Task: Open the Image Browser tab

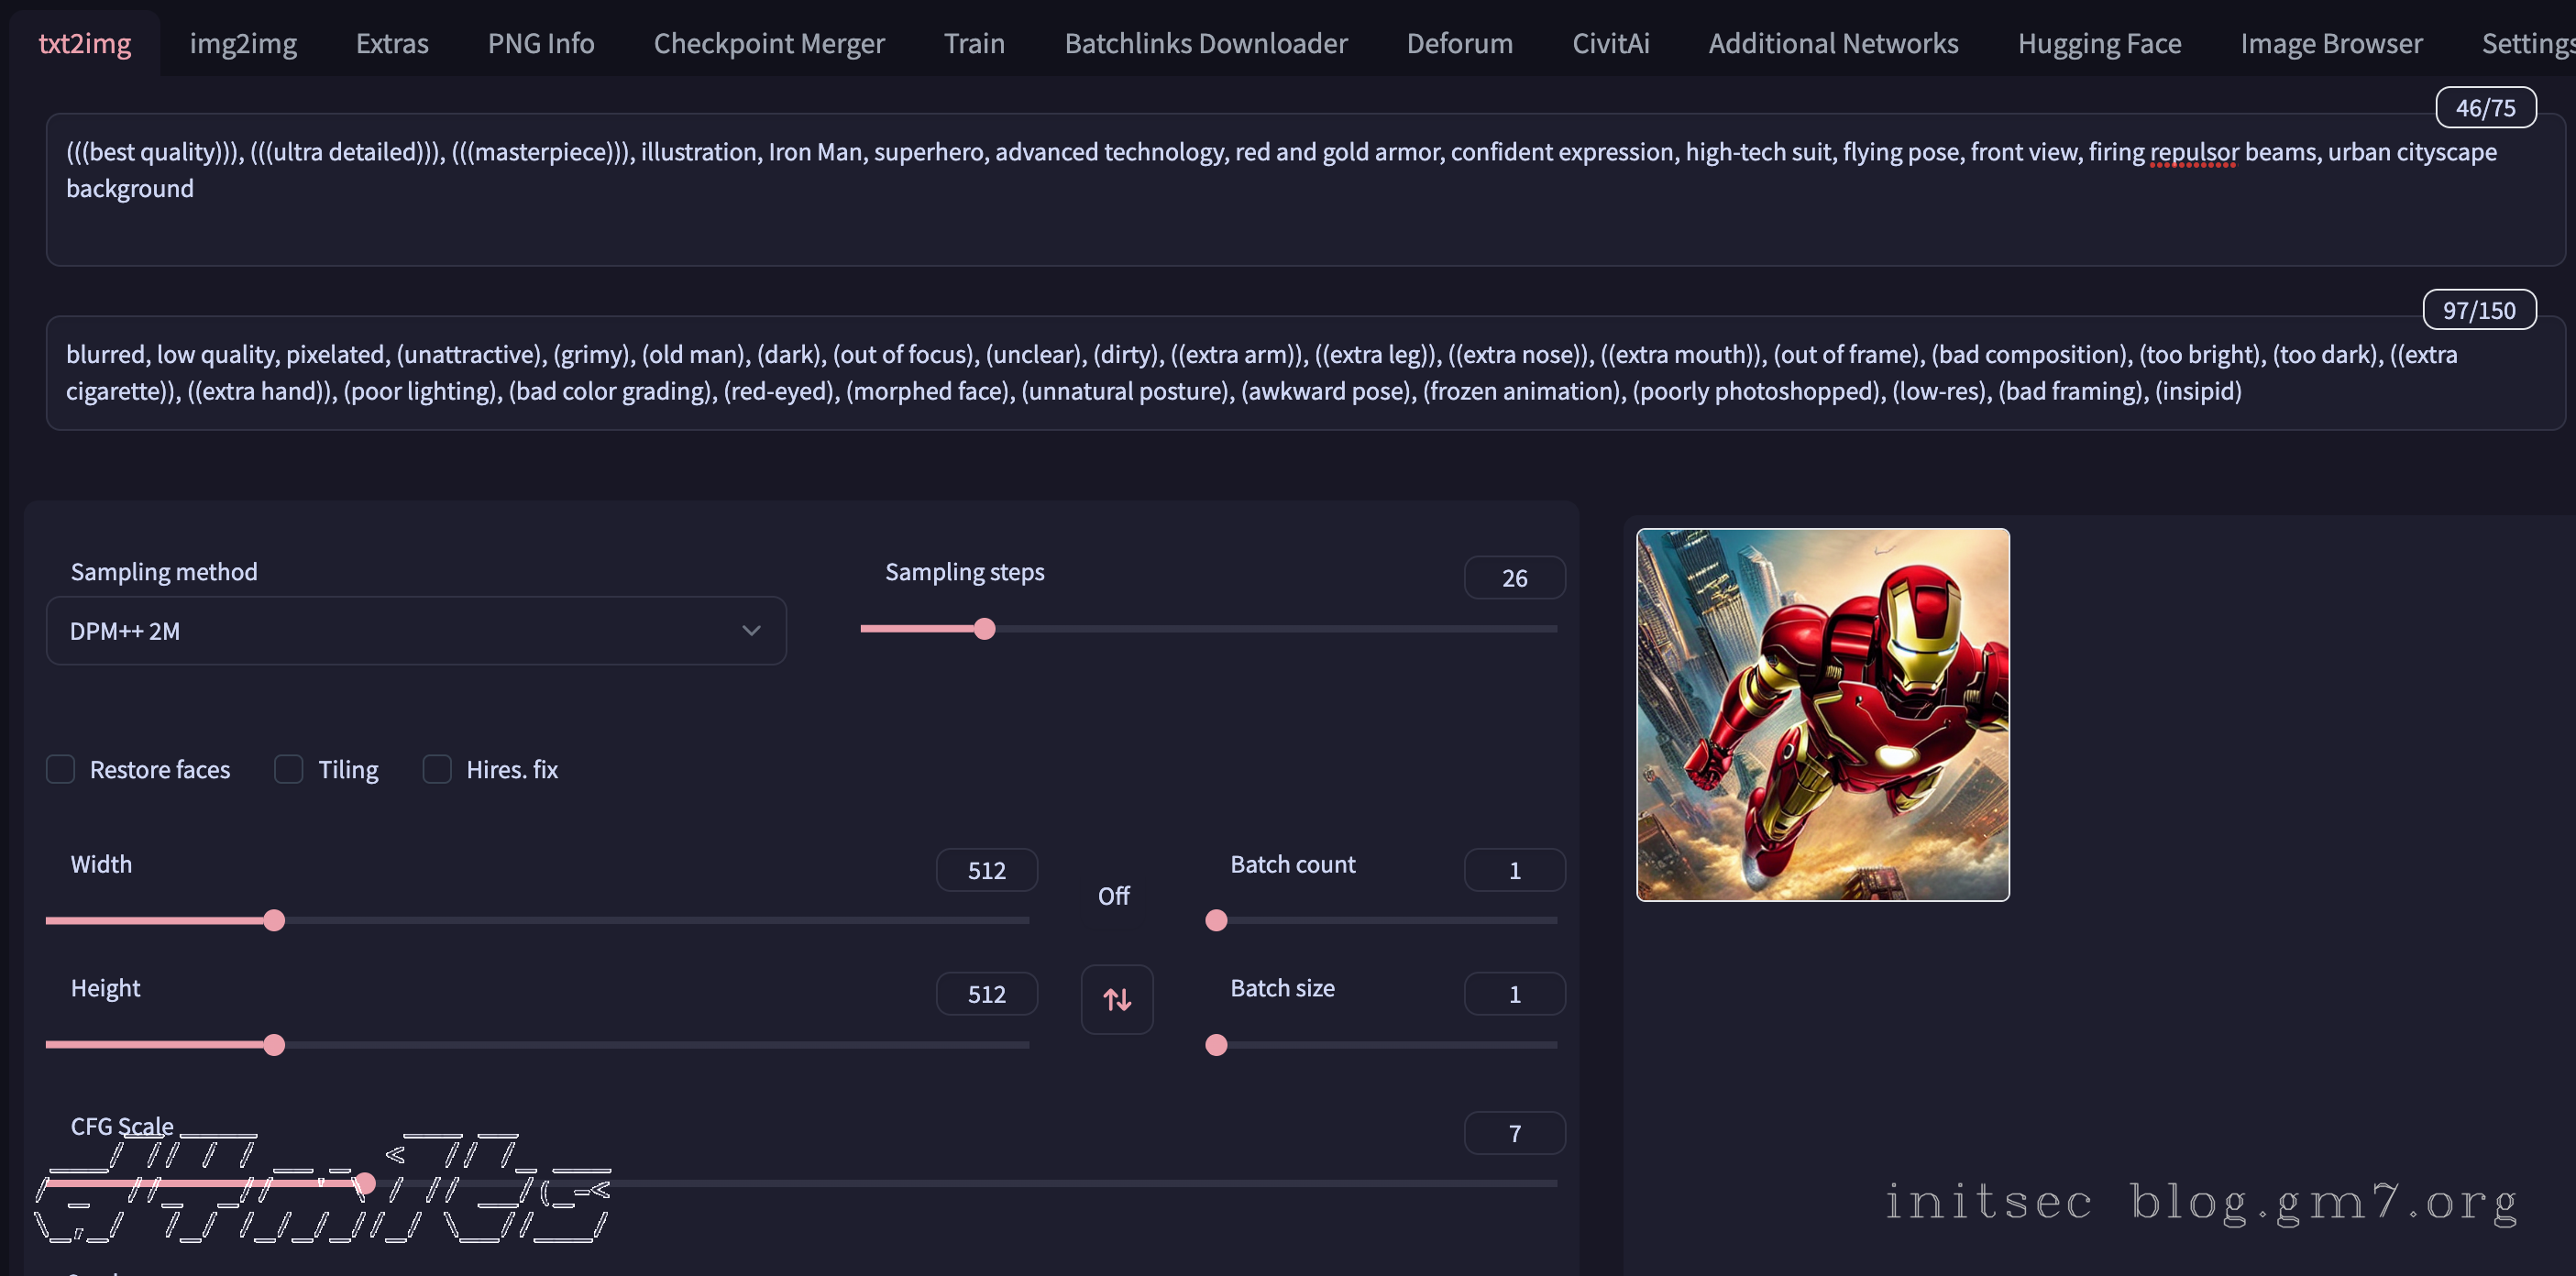Action: (x=2330, y=43)
